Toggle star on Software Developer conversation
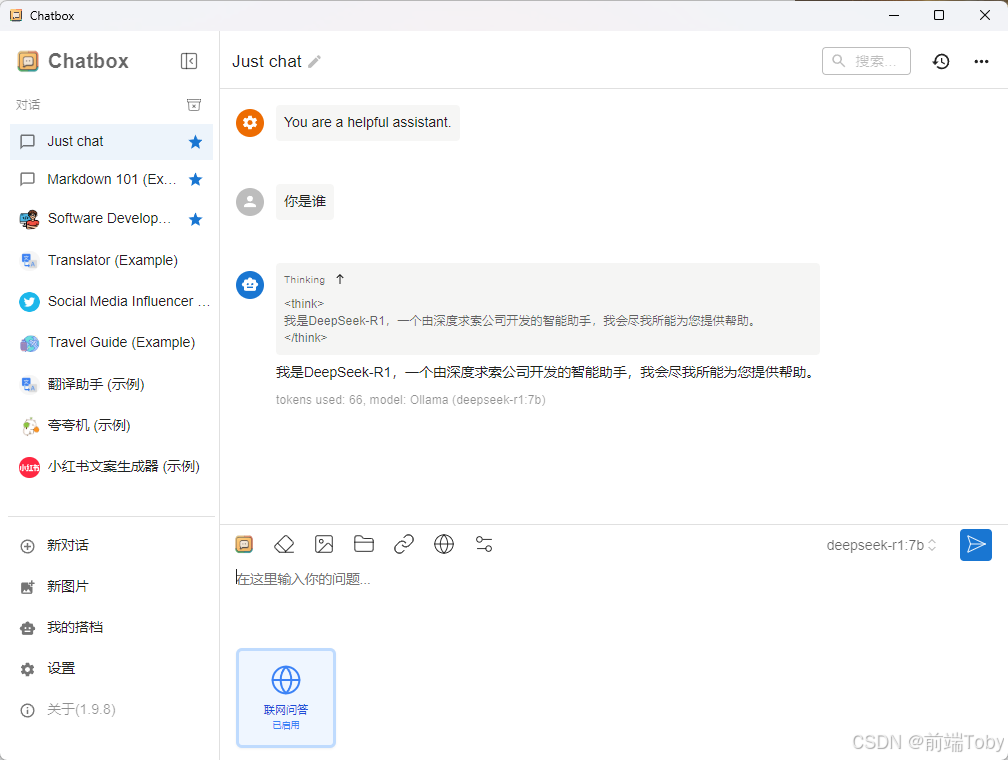The height and width of the screenshot is (760, 1008). [x=195, y=219]
